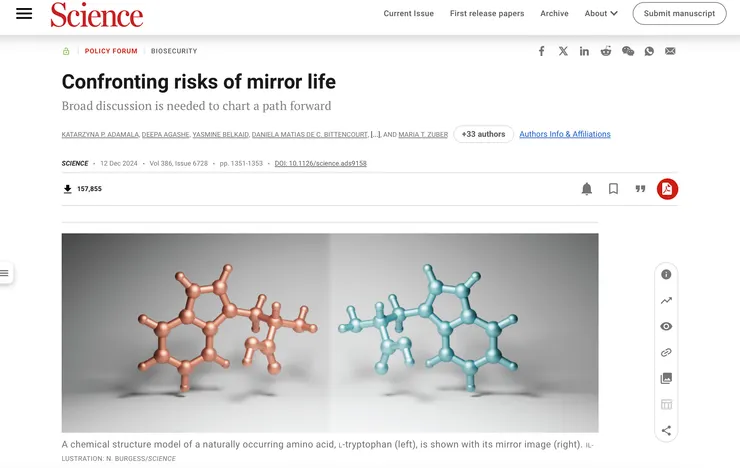The image size is (740, 468).
Task: Click the green open-access lock icon
Action: (66, 51)
